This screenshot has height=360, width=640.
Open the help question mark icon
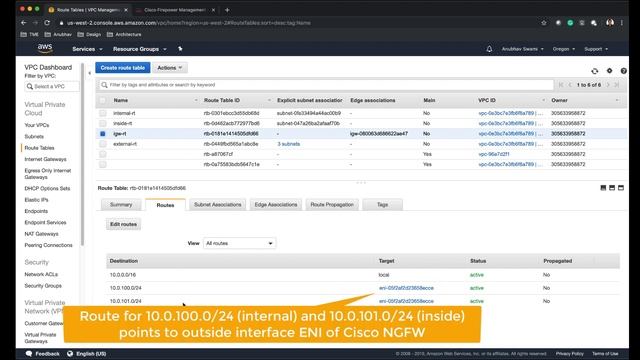(x=623, y=71)
